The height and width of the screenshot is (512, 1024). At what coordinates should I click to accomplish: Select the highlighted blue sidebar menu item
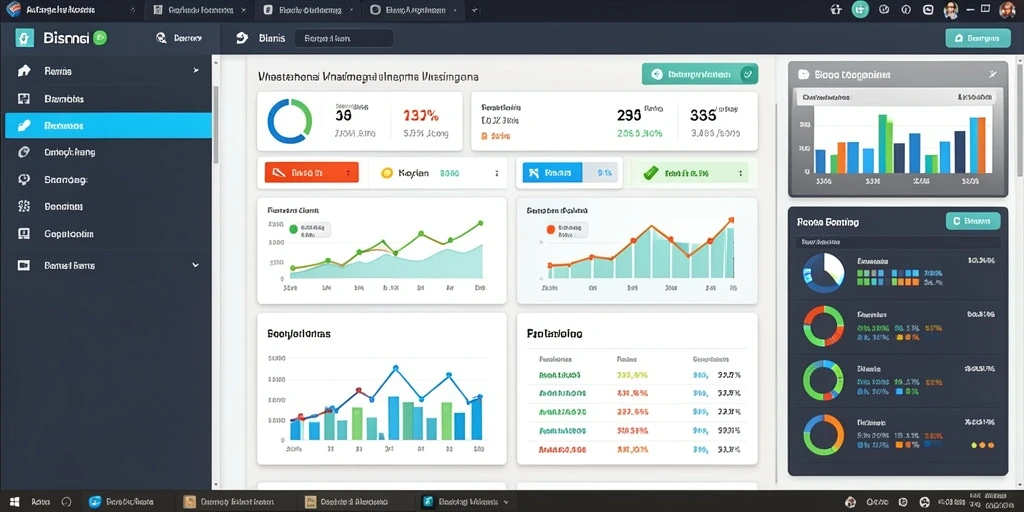coord(108,125)
